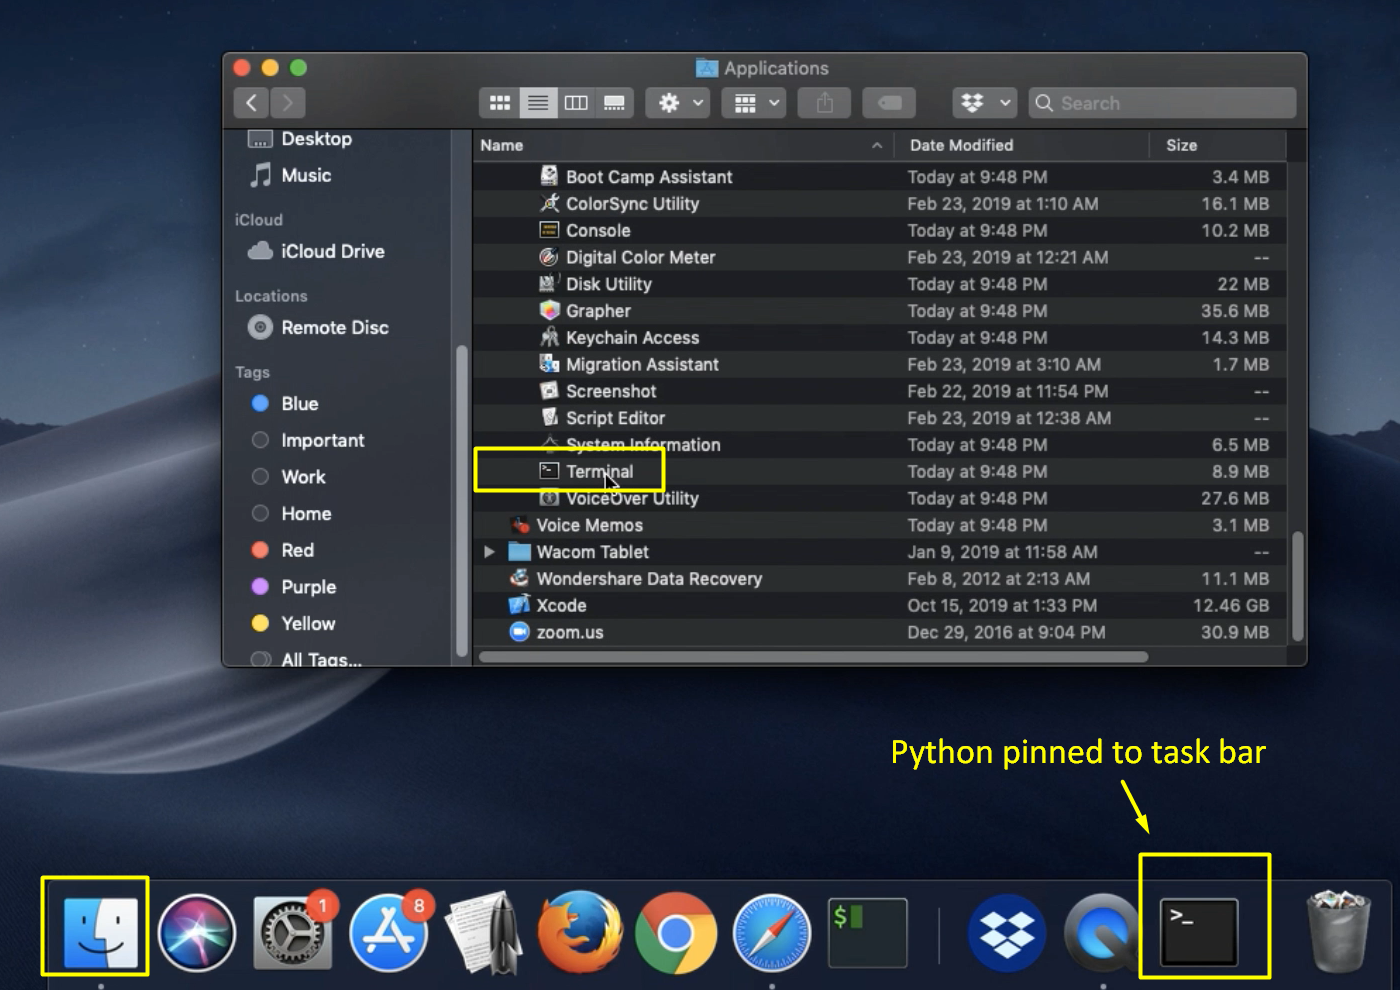Click the Share icon in the Finder toolbar

pos(823,102)
